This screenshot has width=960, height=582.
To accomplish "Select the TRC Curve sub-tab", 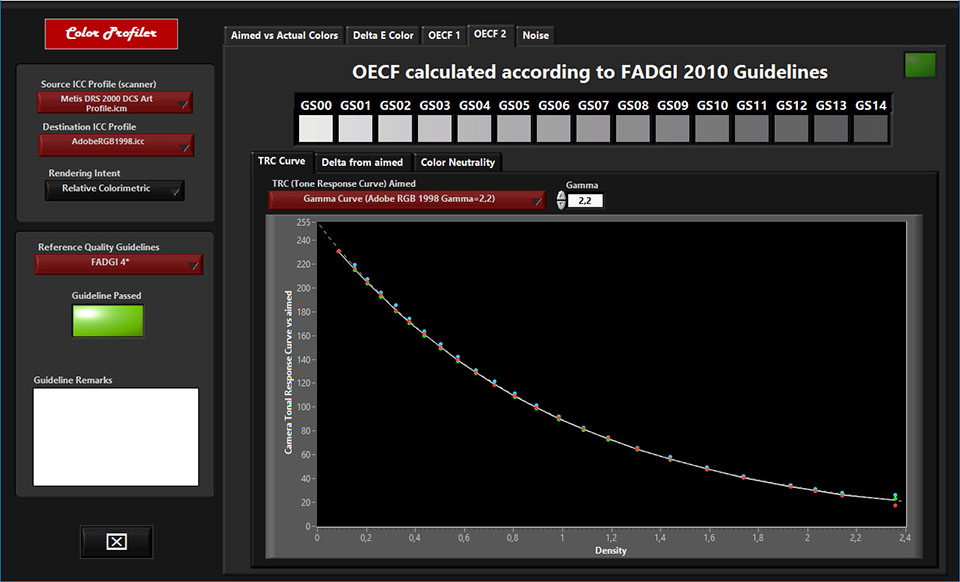I will [282, 162].
